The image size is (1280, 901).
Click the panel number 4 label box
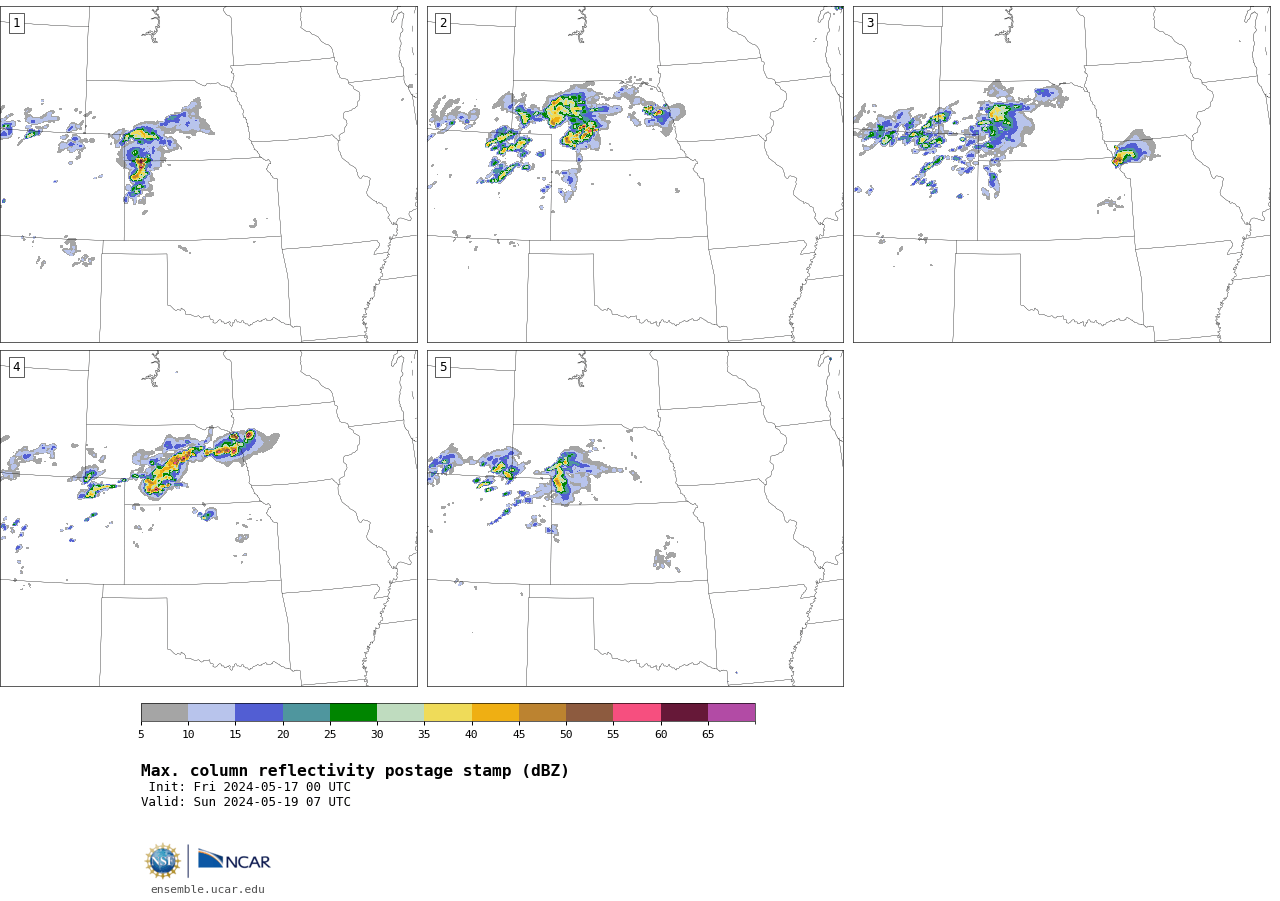(x=16, y=367)
